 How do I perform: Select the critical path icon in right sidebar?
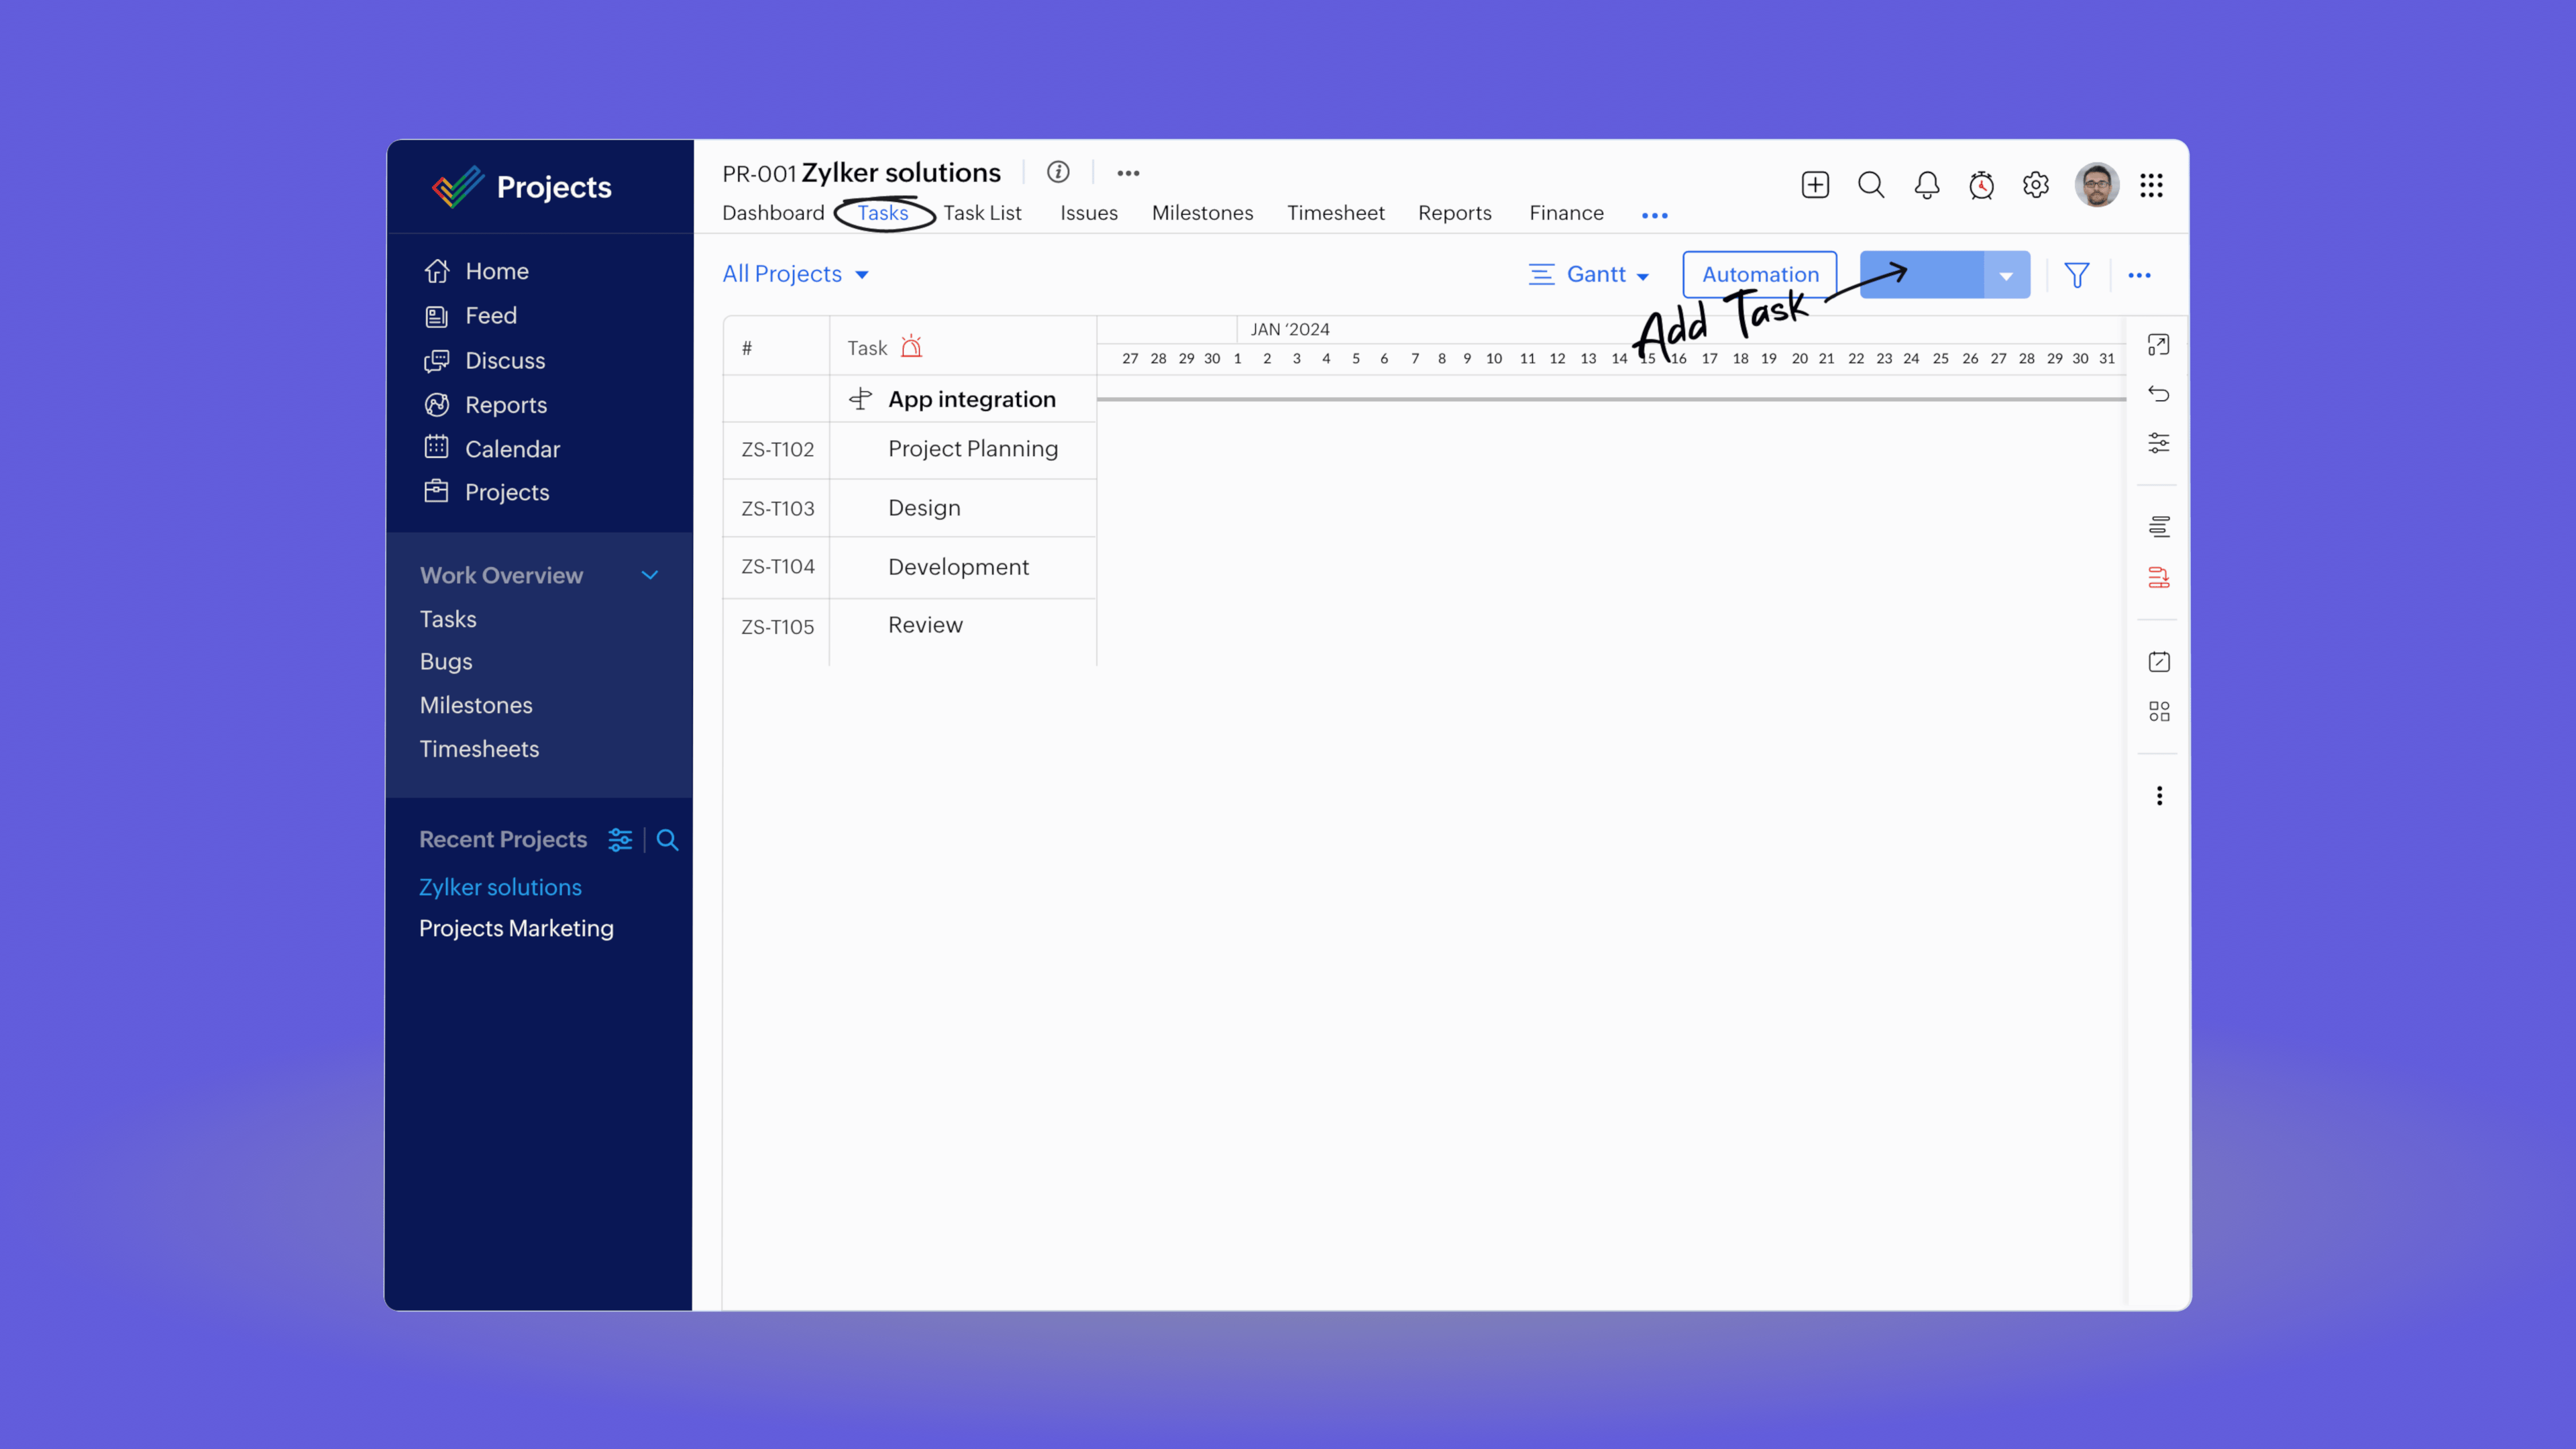2159,578
